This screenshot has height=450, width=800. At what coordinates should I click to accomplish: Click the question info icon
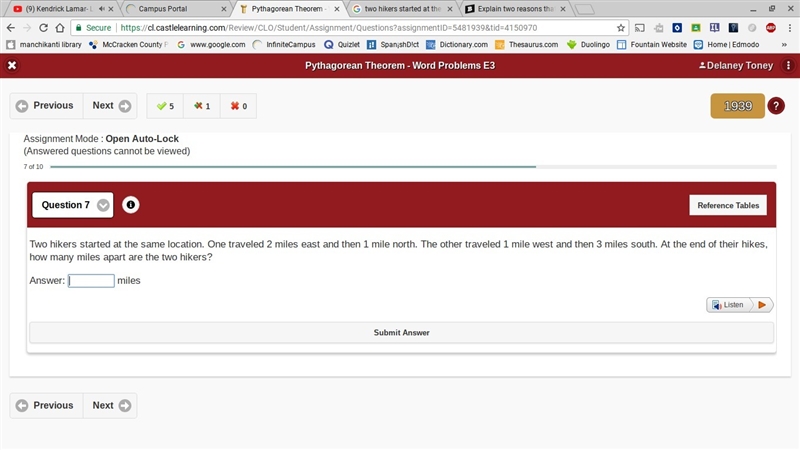(x=131, y=205)
